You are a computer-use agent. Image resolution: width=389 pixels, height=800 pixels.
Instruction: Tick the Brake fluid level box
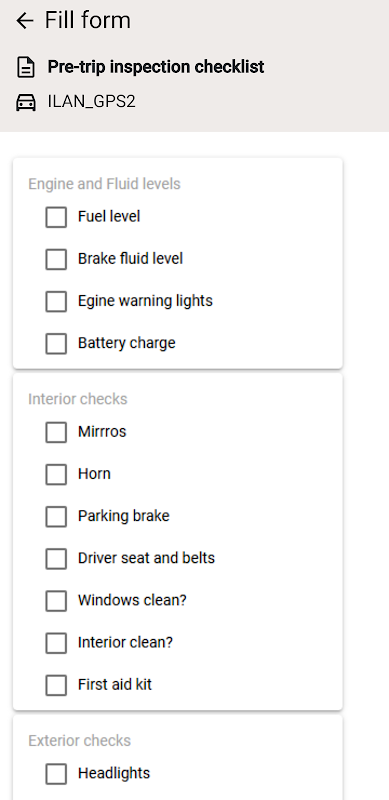coord(56,259)
